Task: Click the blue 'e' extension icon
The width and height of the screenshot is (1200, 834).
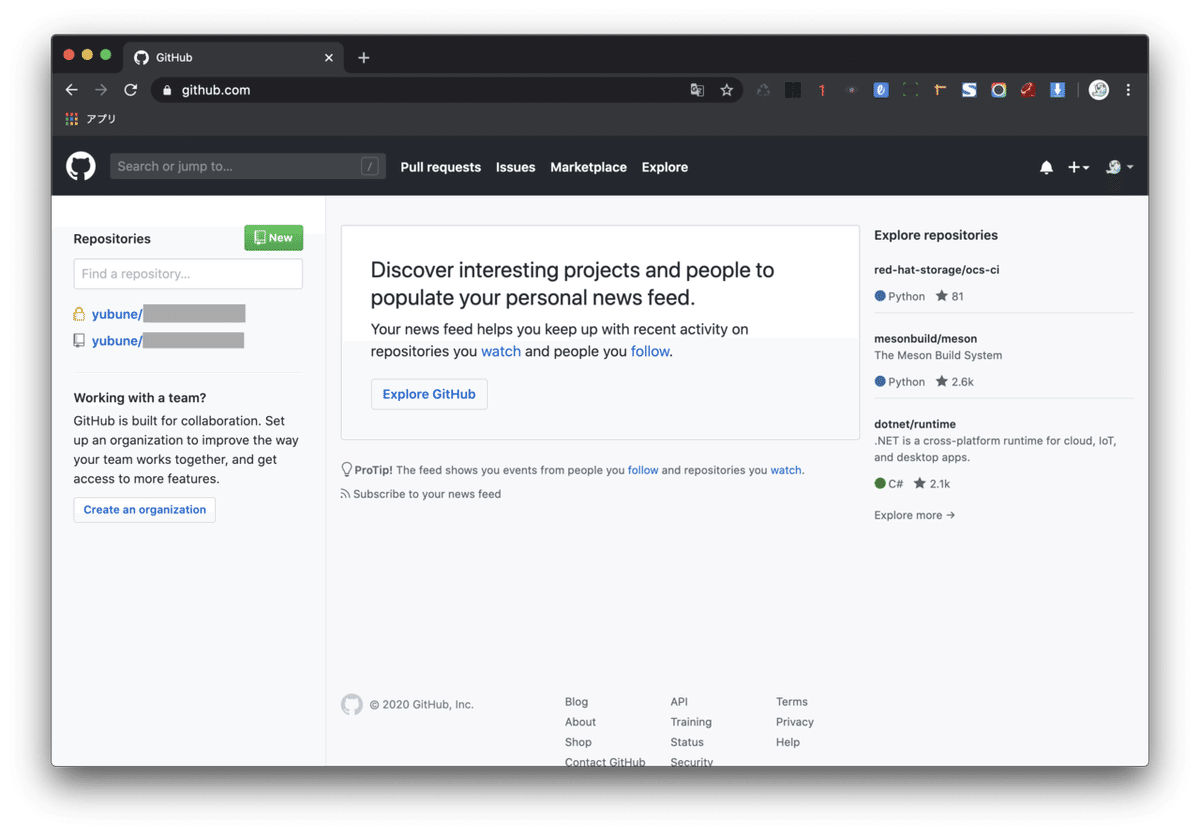Action: [881, 90]
